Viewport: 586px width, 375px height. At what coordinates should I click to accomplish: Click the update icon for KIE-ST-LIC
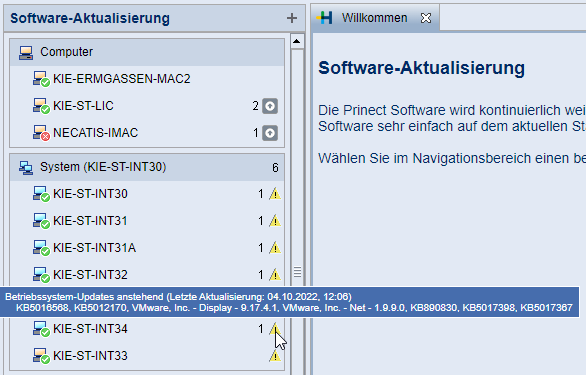(x=270, y=106)
